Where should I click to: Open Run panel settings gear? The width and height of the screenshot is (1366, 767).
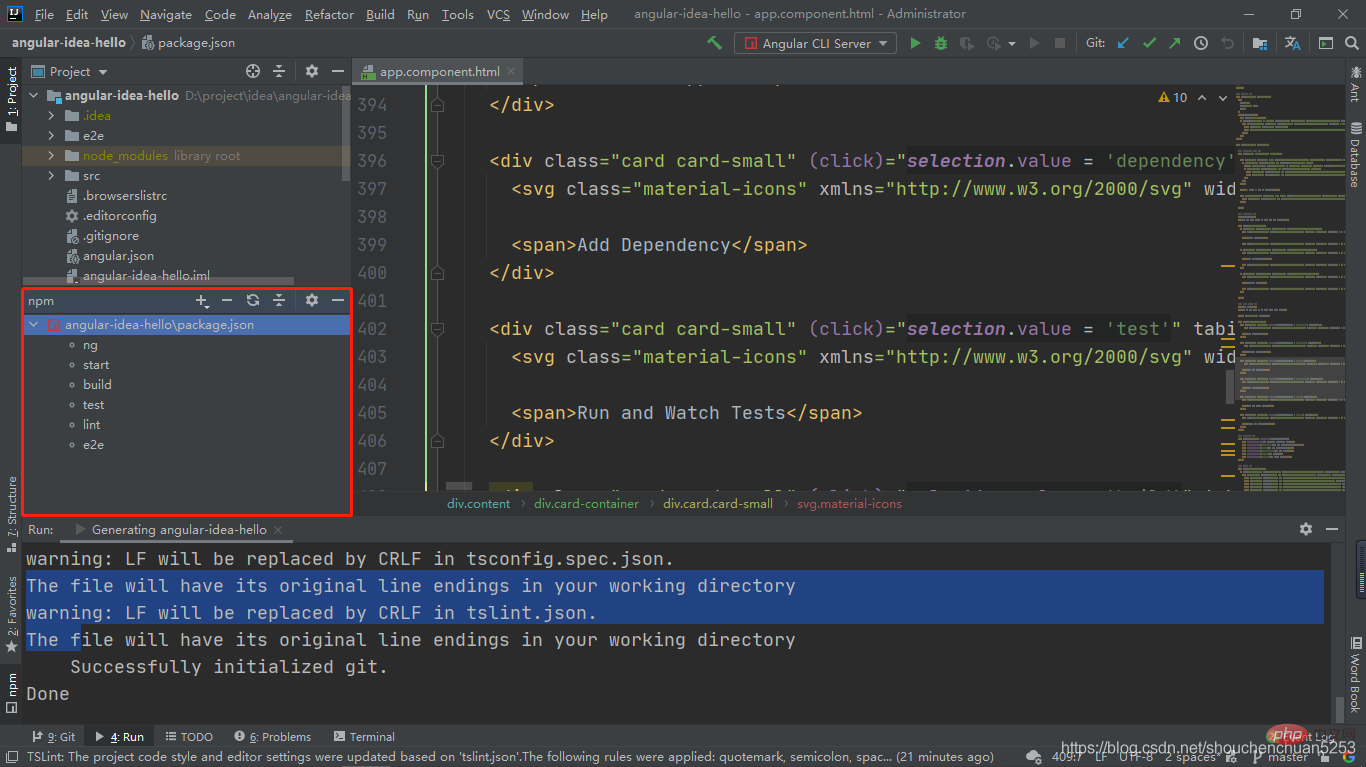click(x=1306, y=529)
